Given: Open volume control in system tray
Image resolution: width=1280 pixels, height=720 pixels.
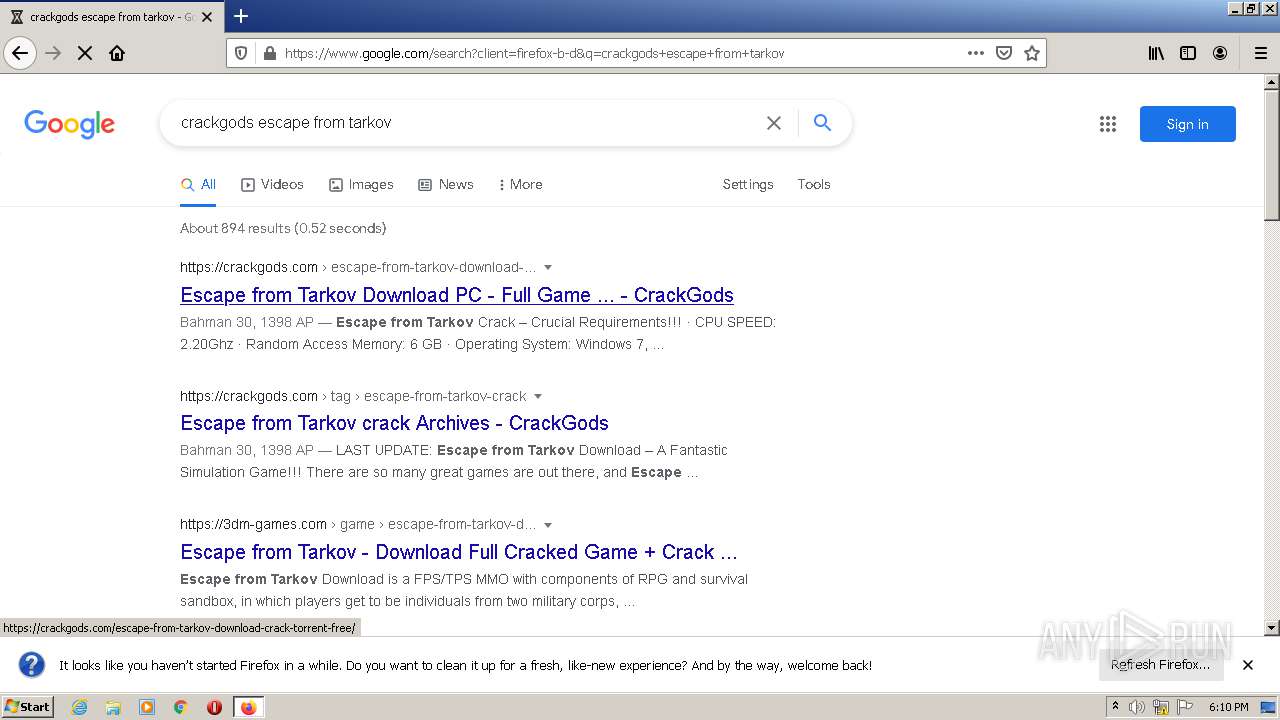Looking at the screenshot, I should pos(1137,707).
